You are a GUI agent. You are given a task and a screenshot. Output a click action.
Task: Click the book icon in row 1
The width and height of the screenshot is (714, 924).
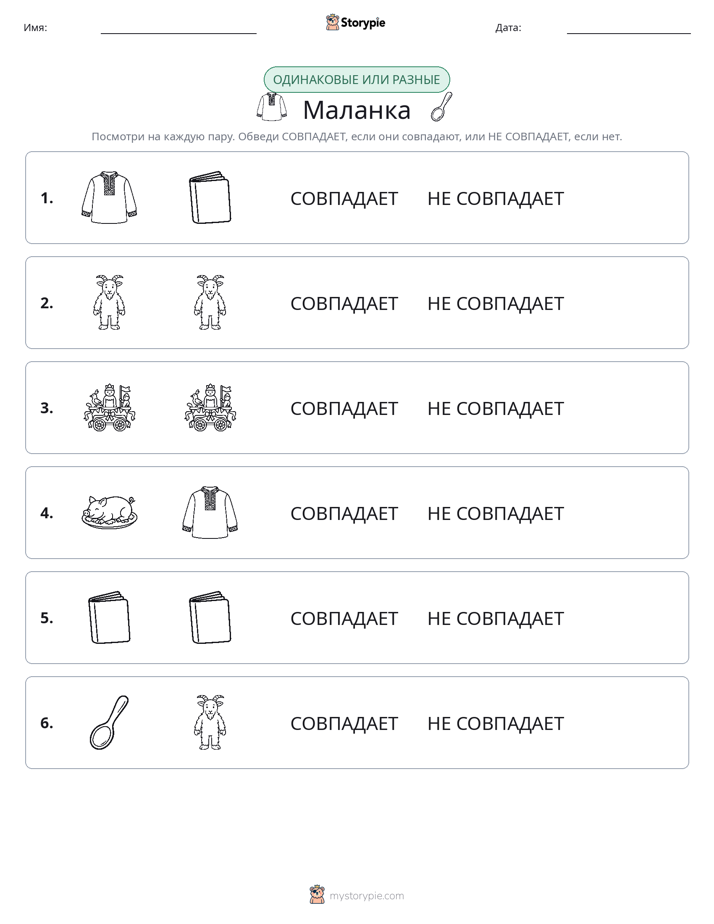coord(210,198)
